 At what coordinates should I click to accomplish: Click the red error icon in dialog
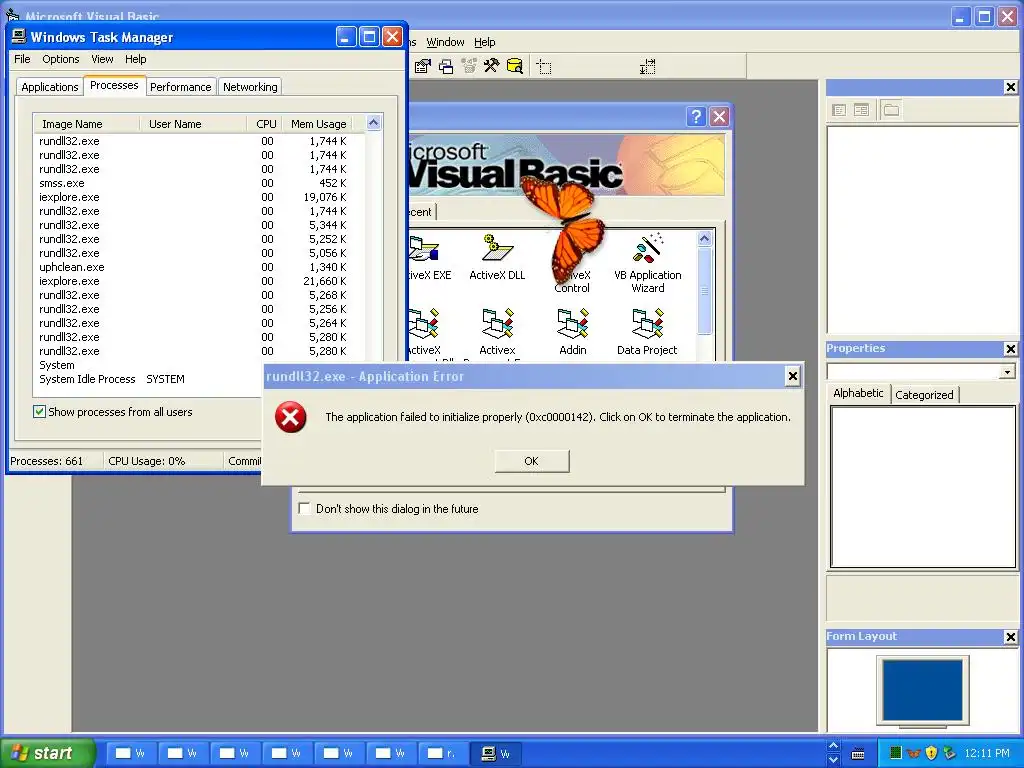291,417
